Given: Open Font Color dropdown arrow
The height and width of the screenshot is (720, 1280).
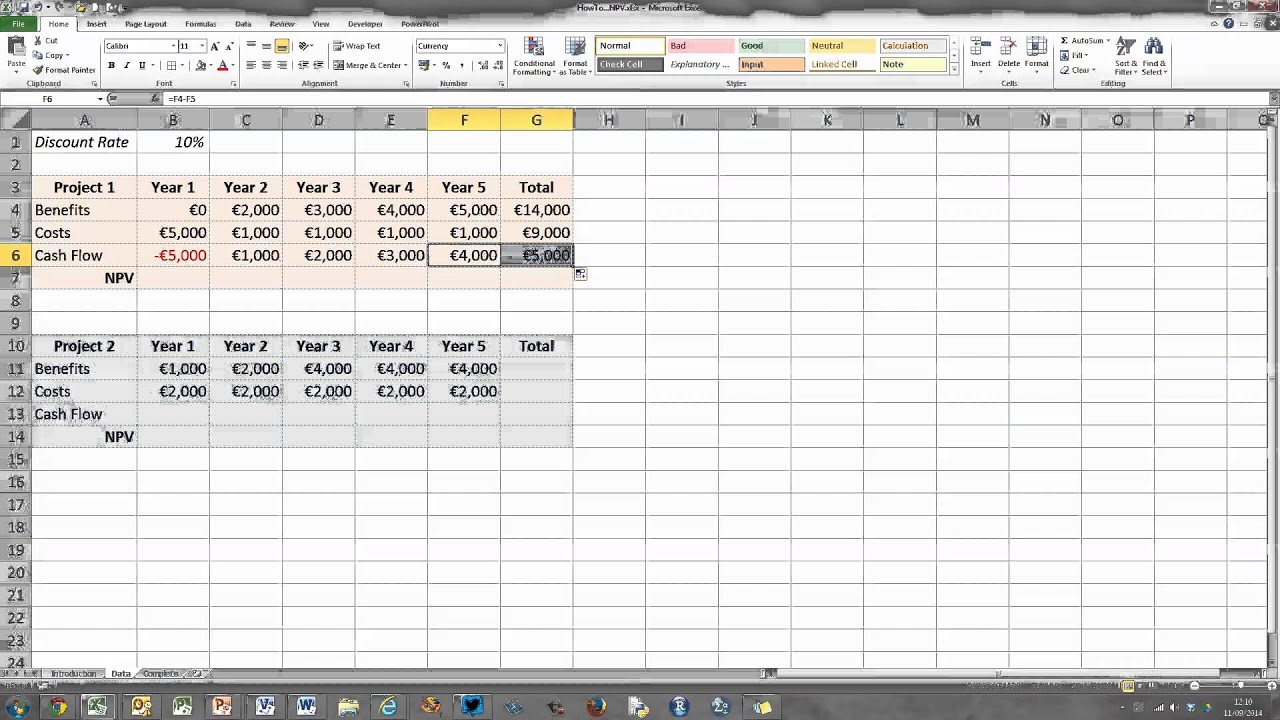Looking at the screenshot, I should [233, 65].
